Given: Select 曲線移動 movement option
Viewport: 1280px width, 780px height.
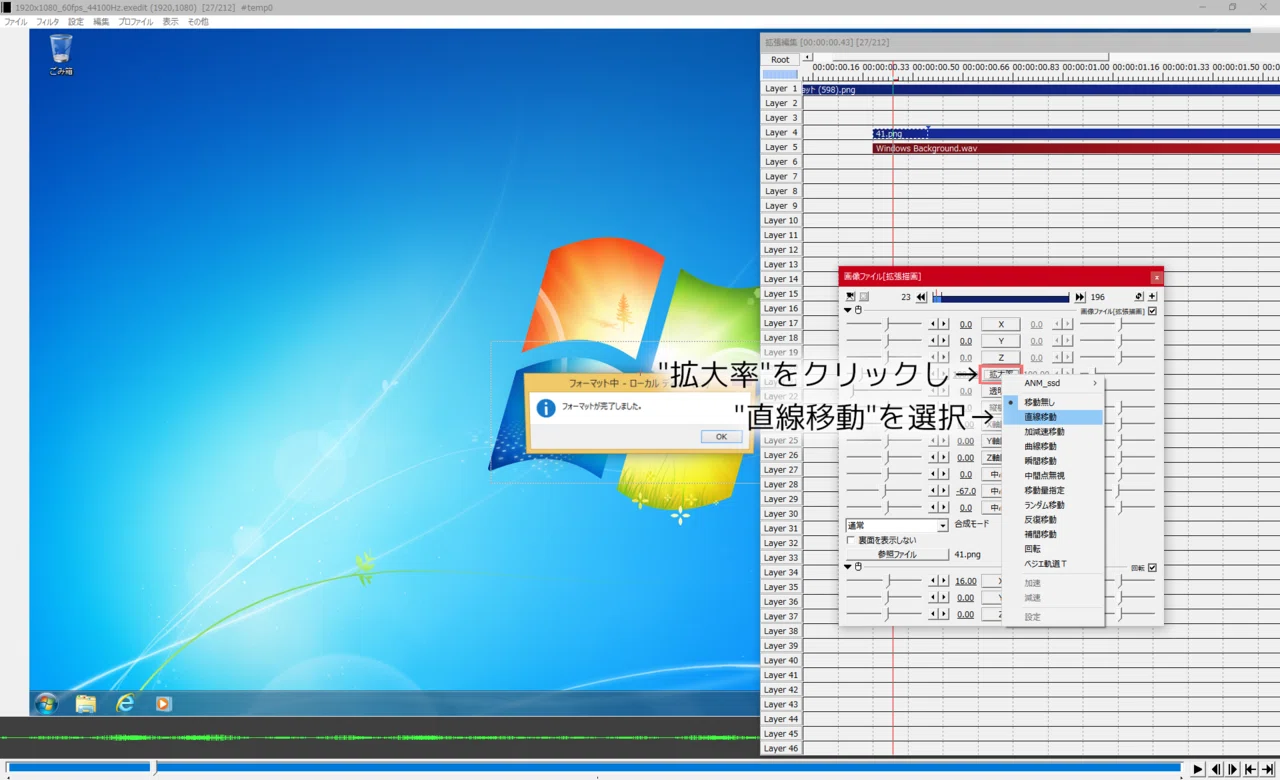Looking at the screenshot, I should pos(1053,447).
